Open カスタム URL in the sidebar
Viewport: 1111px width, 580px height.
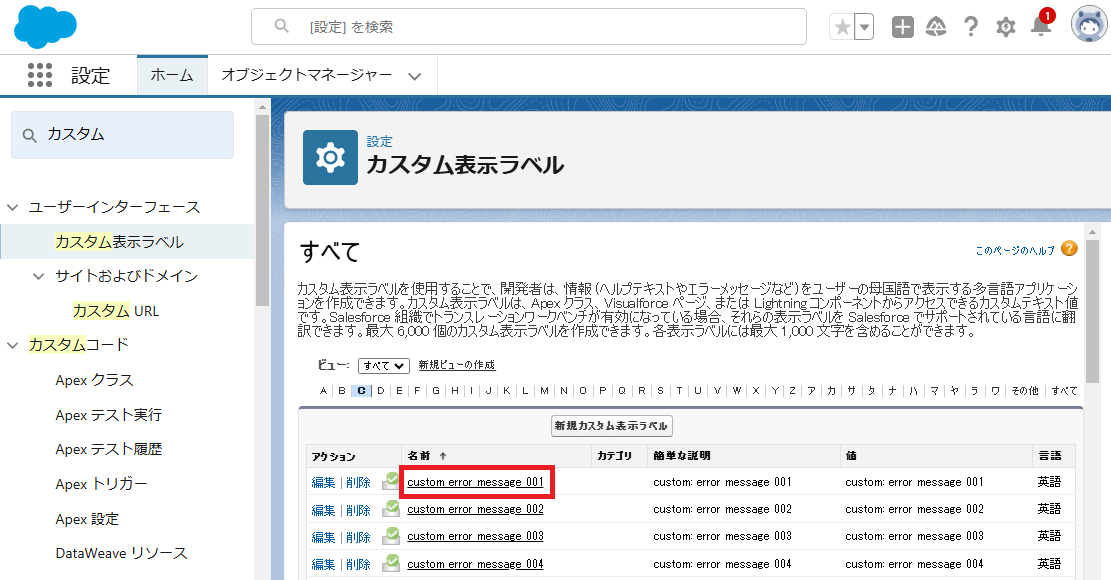coord(115,311)
